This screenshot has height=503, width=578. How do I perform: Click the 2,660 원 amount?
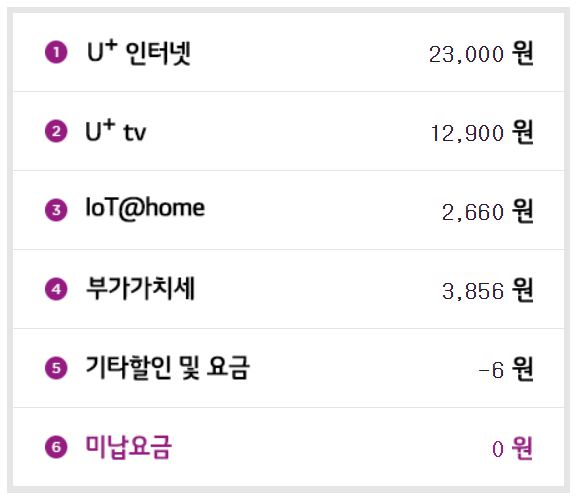487,212
